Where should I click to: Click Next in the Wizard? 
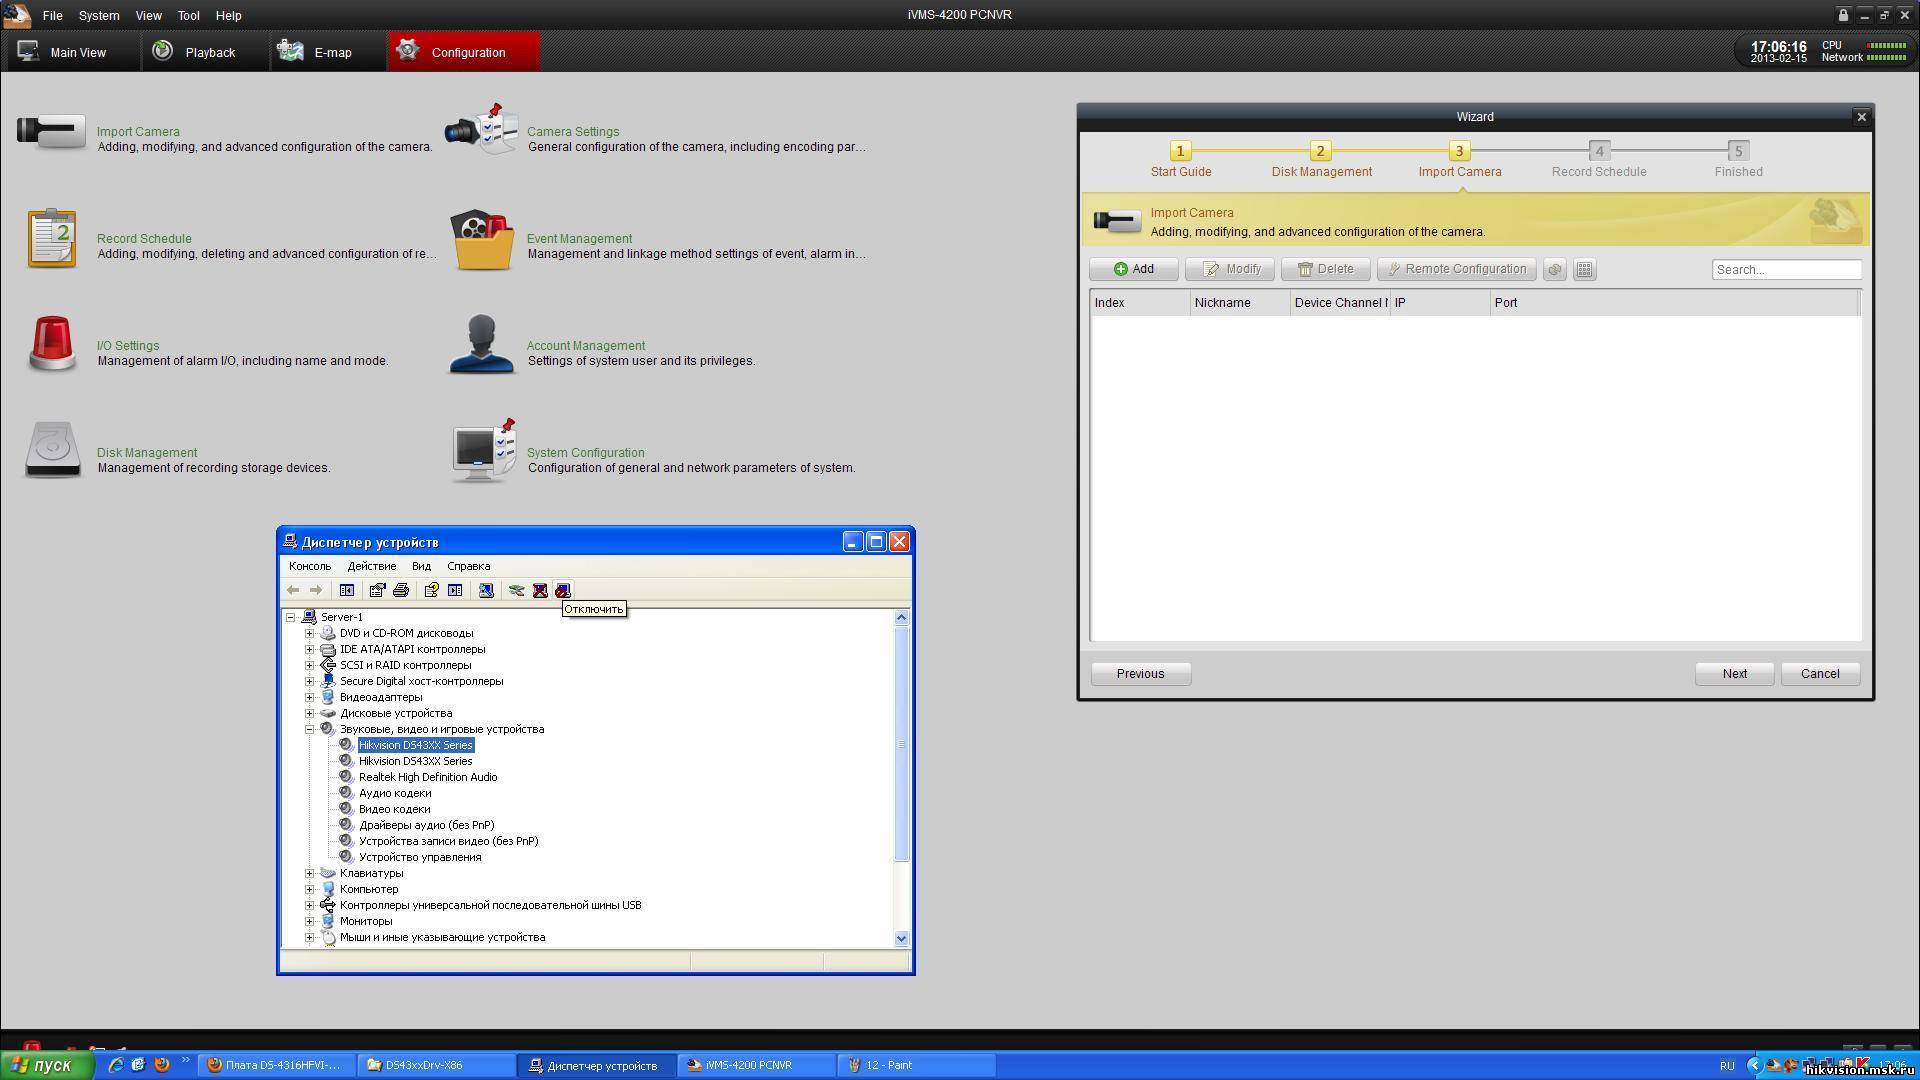tap(1735, 674)
